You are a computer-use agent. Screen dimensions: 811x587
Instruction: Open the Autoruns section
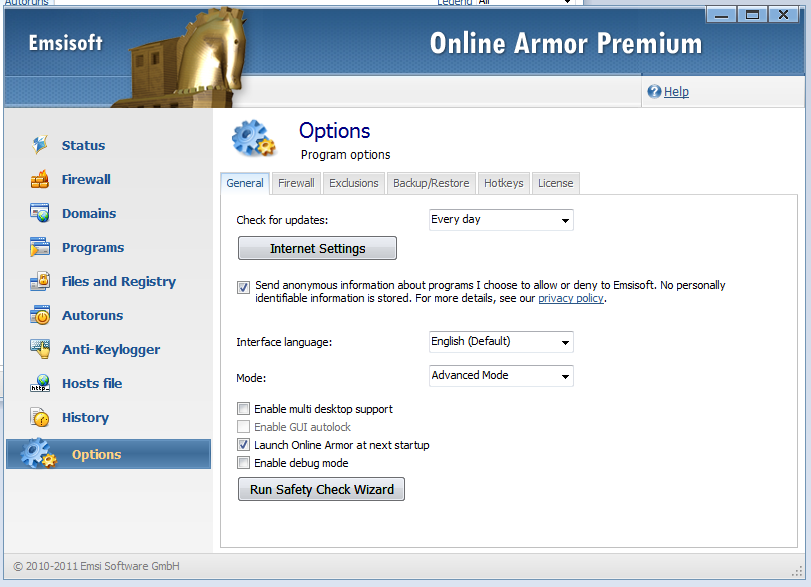point(93,315)
